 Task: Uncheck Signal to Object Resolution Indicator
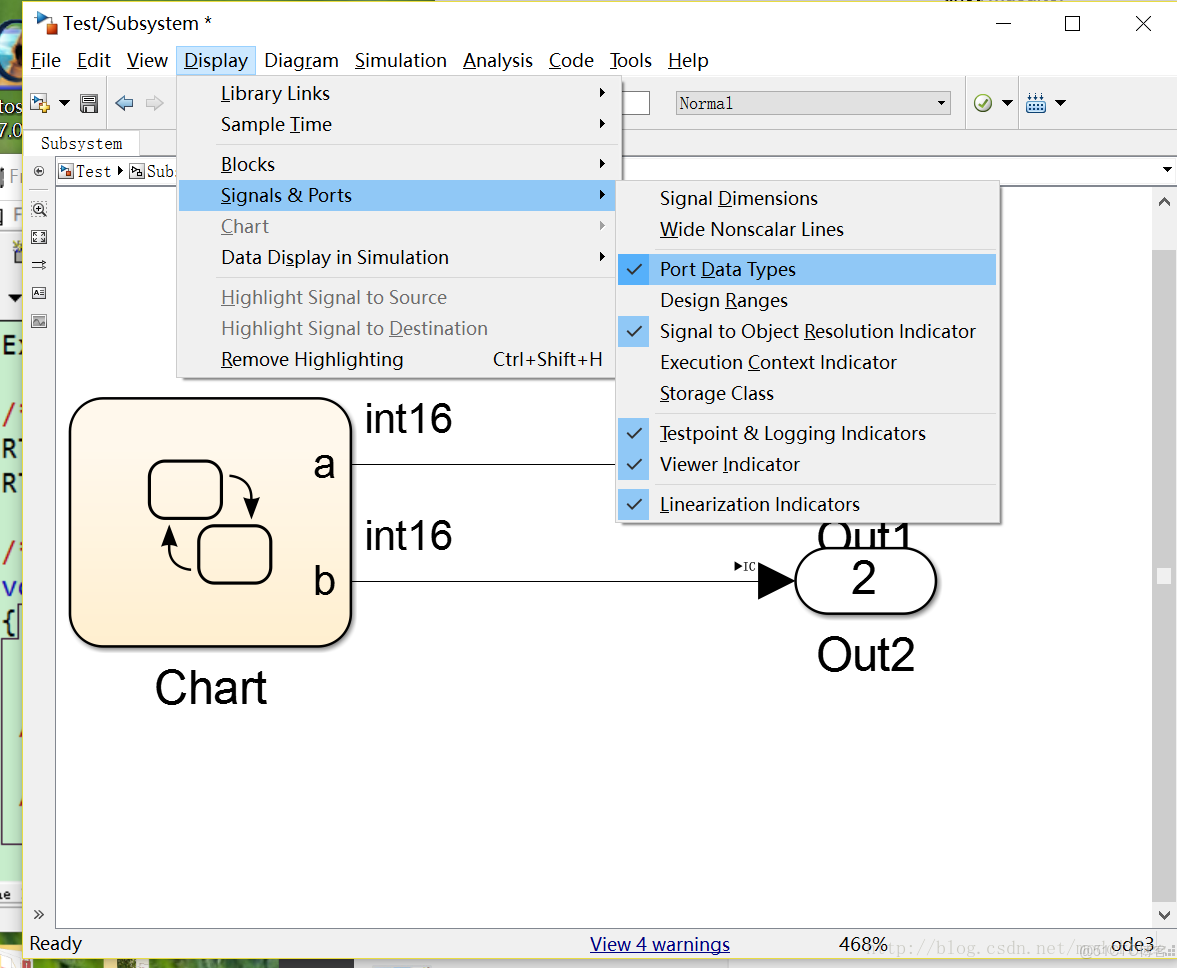tap(807, 332)
